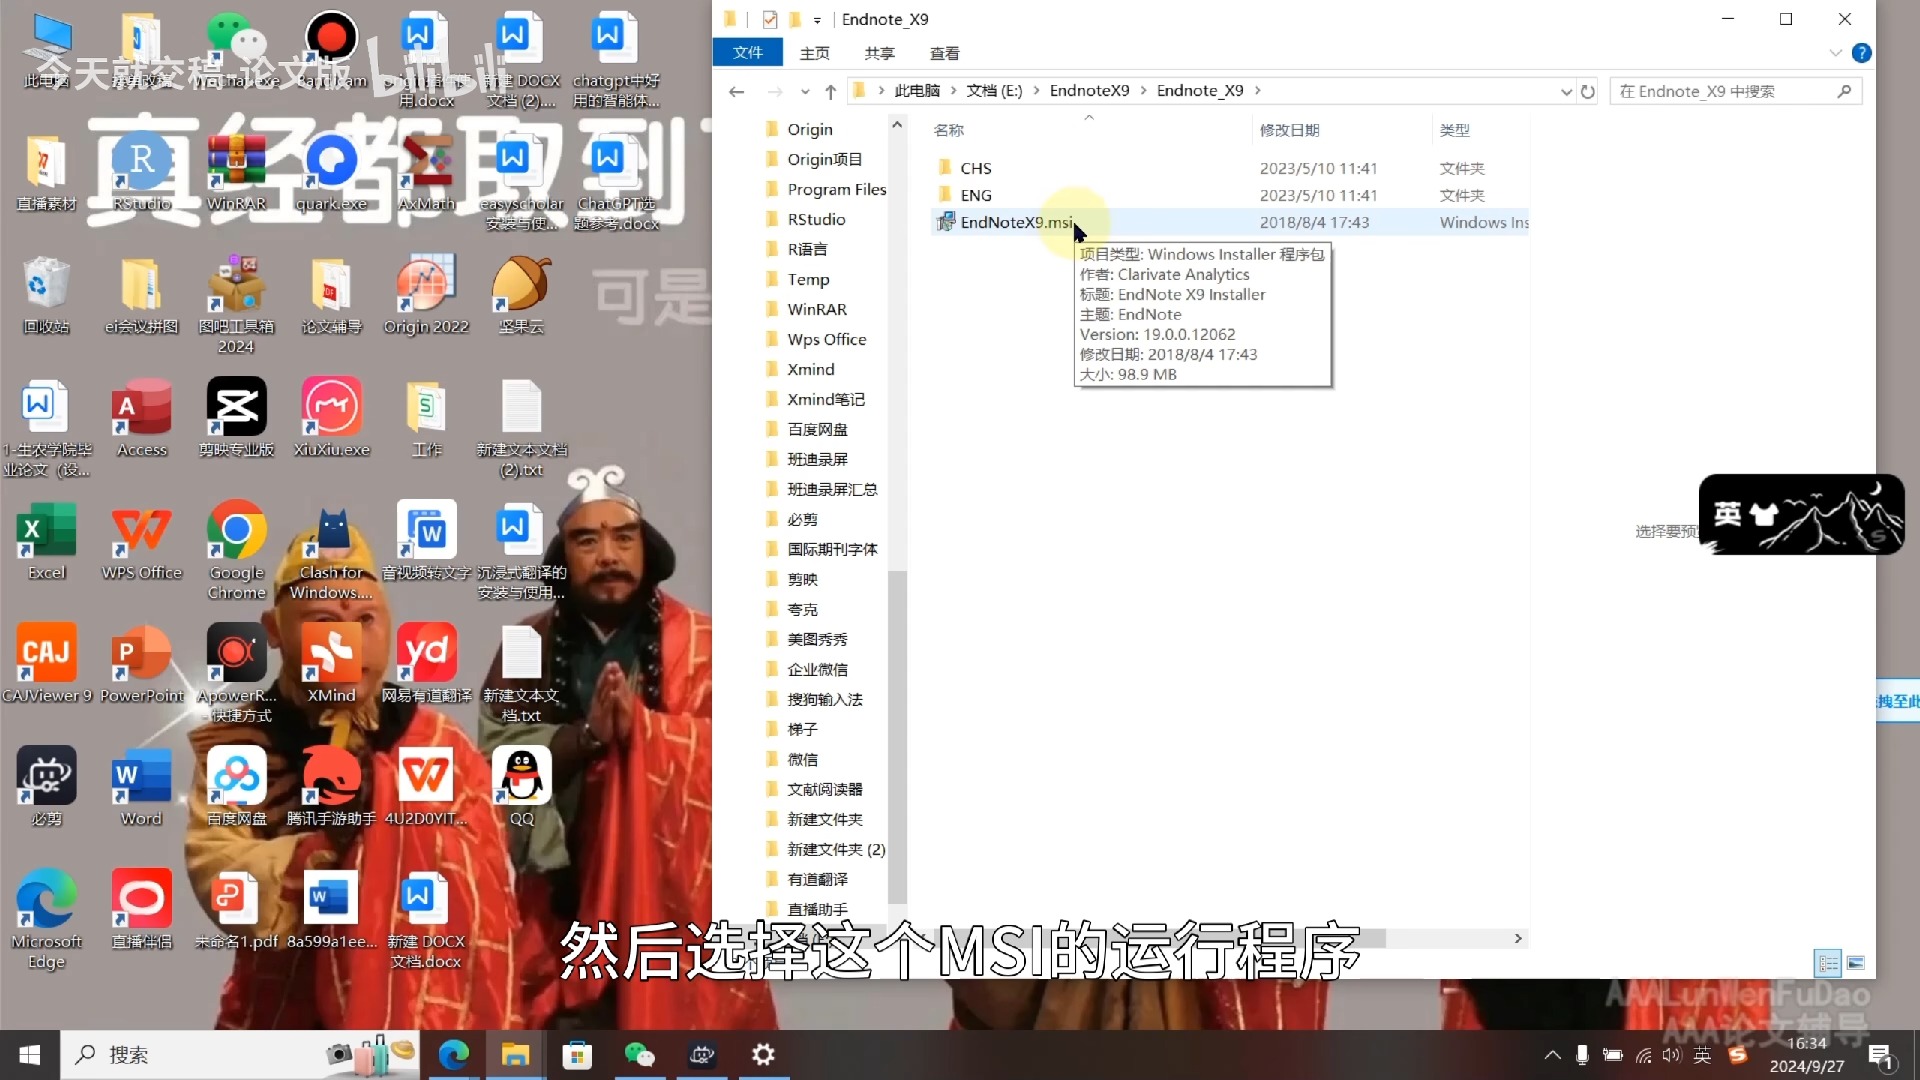The image size is (1920, 1080).
Task: Expand the address bar history dropdown
Action: [x=1566, y=91]
